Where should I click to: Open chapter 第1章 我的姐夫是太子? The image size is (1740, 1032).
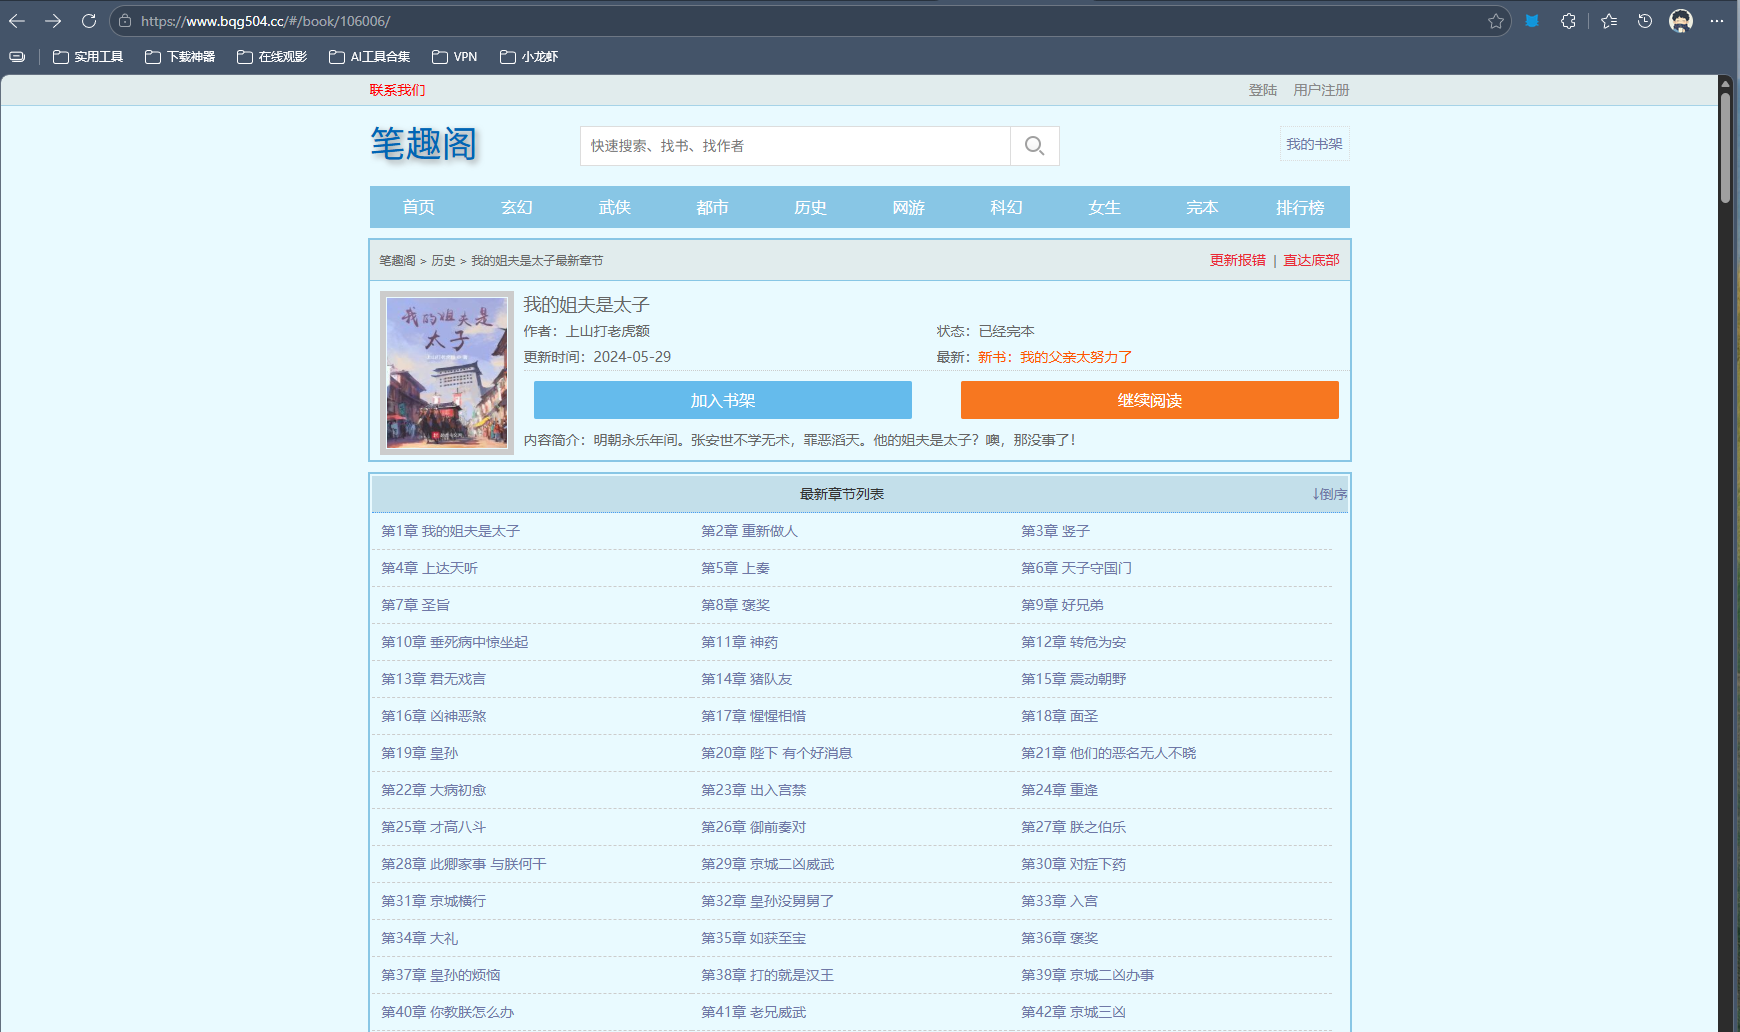click(450, 531)
